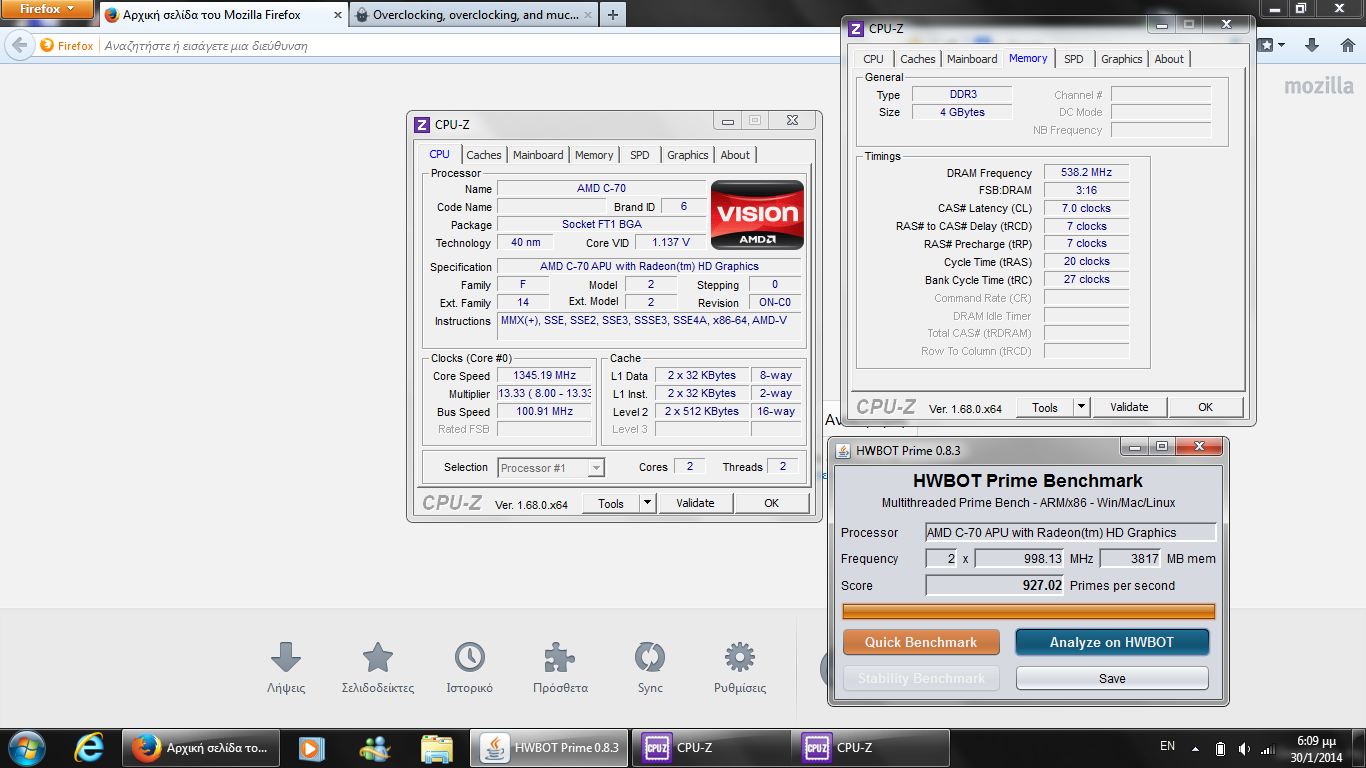Click the HWBOT Processor name field
Screen dimensions: 1366x768
pos(1071,532)
